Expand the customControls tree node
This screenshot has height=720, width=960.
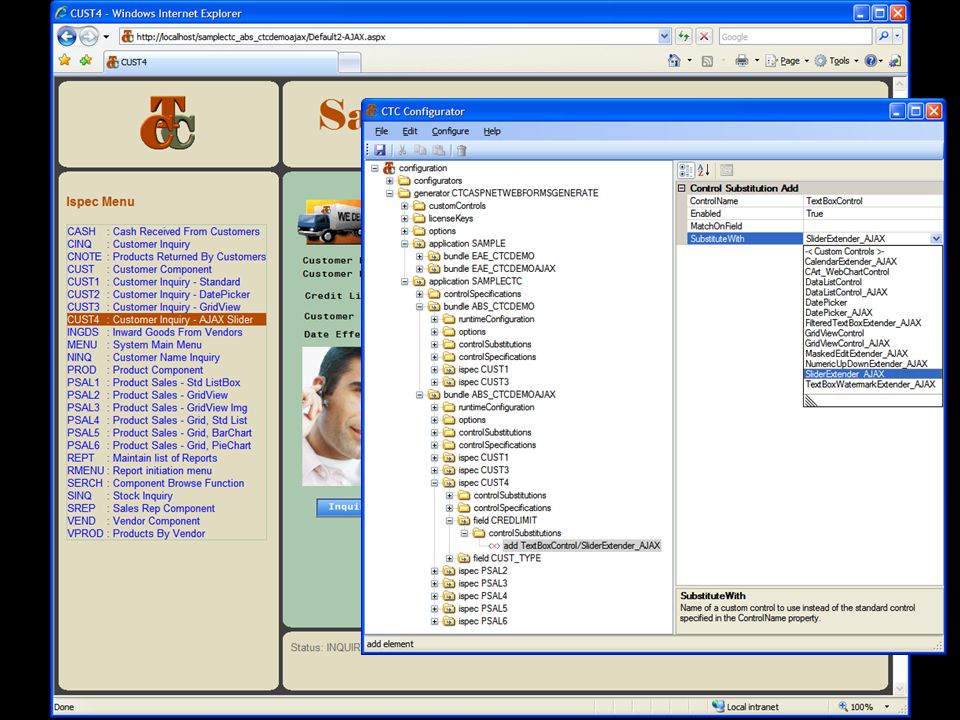coord(405,206)
